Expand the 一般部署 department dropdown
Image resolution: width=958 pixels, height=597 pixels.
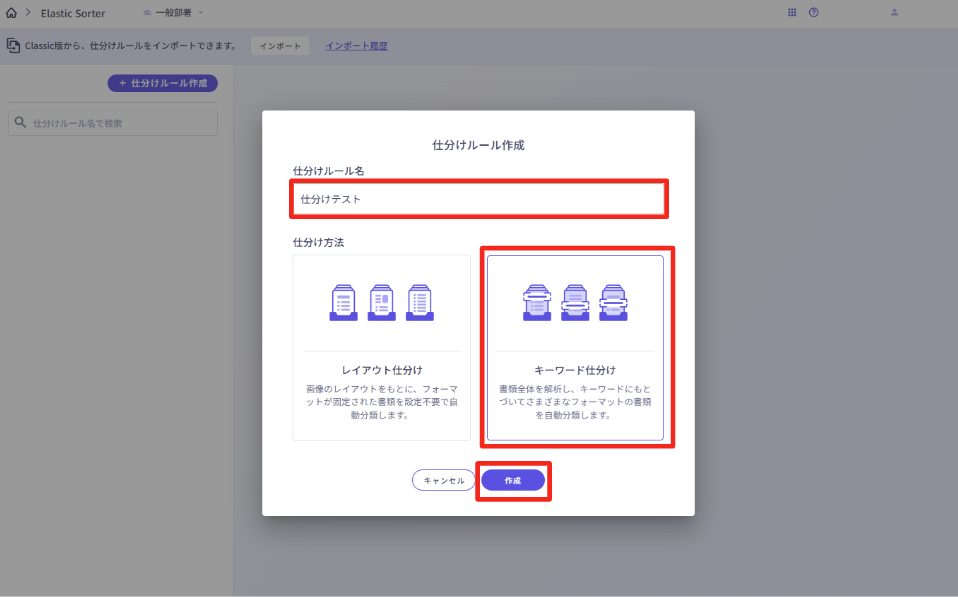click(172, 13)
